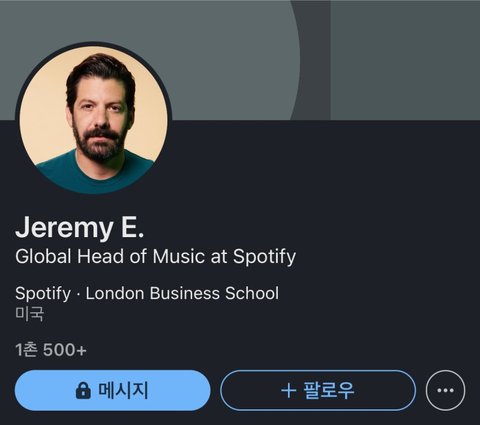Click the right dark-gray banner section
This screenshot has height=425, width=480.
tap(405, 60)
